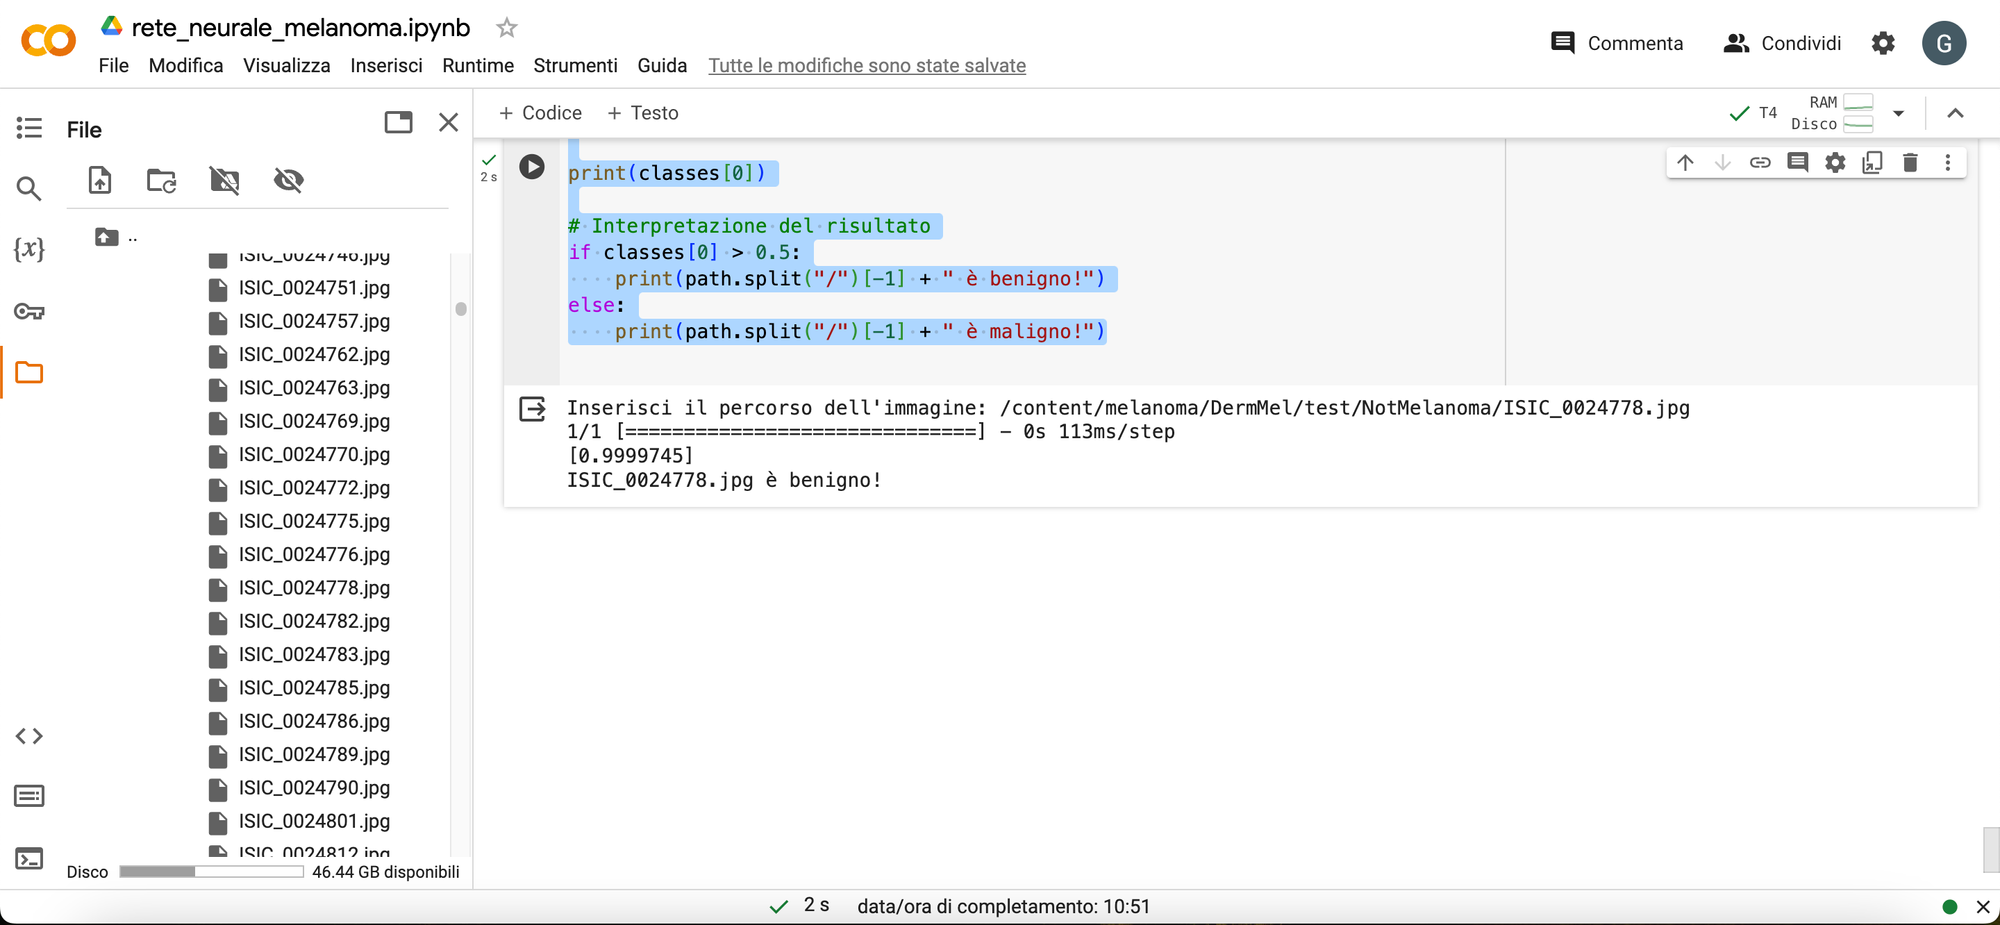Close the File panel
This screenshot has height=925, width=2000.
click(448, 122)
